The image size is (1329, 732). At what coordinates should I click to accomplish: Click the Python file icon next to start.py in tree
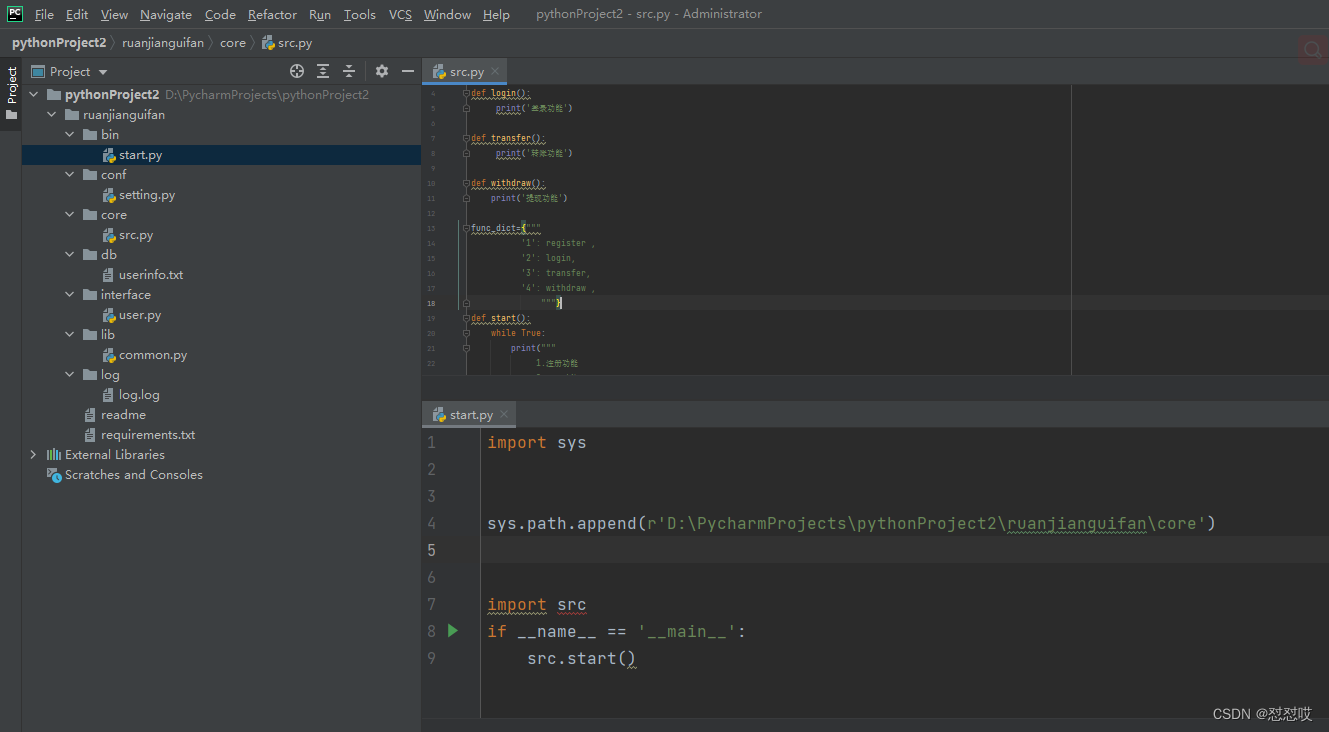[109, 155]
